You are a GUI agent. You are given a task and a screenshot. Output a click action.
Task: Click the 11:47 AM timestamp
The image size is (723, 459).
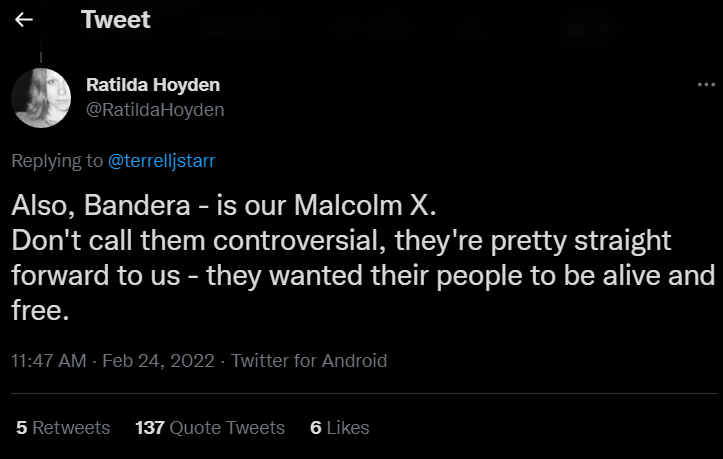pos(49,360)
